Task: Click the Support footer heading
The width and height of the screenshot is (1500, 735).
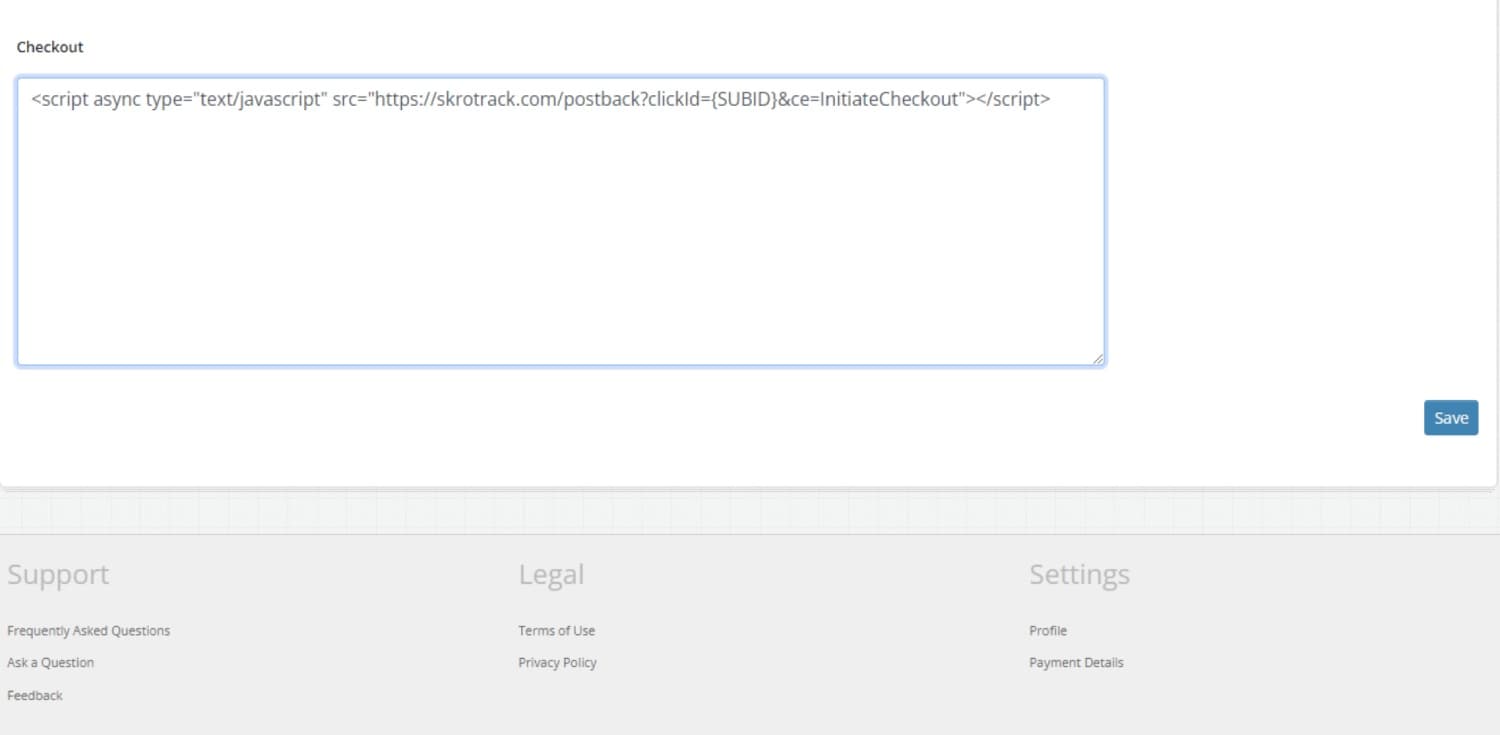Action: pos(58,575)
